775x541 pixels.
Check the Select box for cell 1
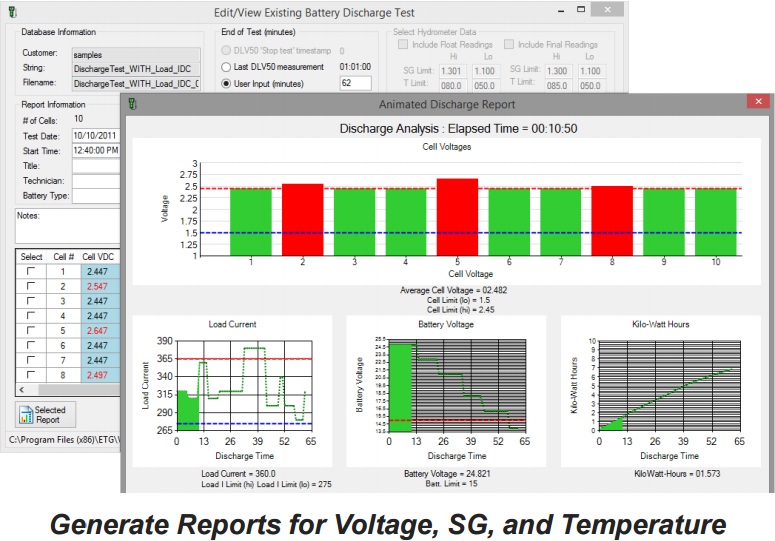click(x=31, y=271)
